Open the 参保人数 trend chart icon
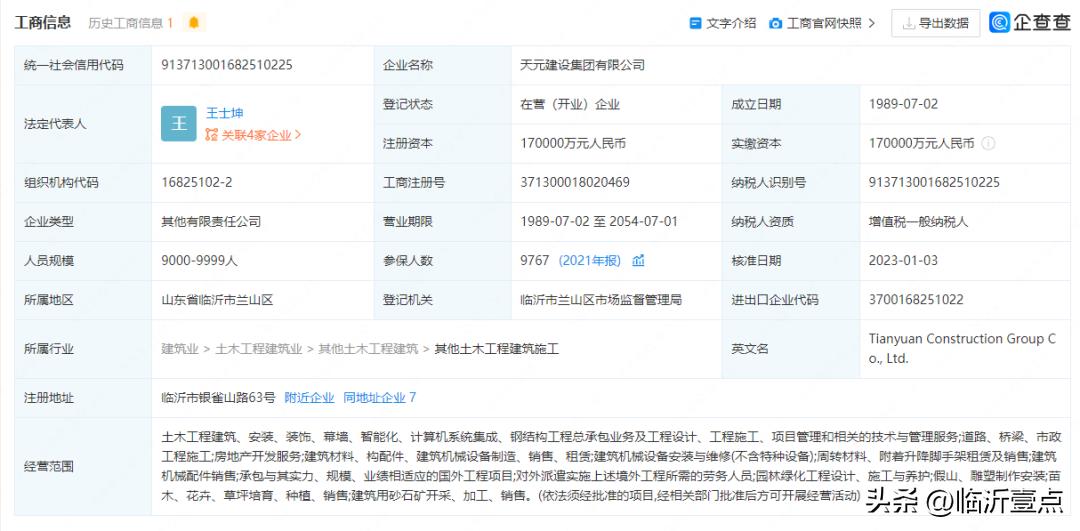Screen dimensions: 1080x531 pyautogui.click(x=638, y=260)
